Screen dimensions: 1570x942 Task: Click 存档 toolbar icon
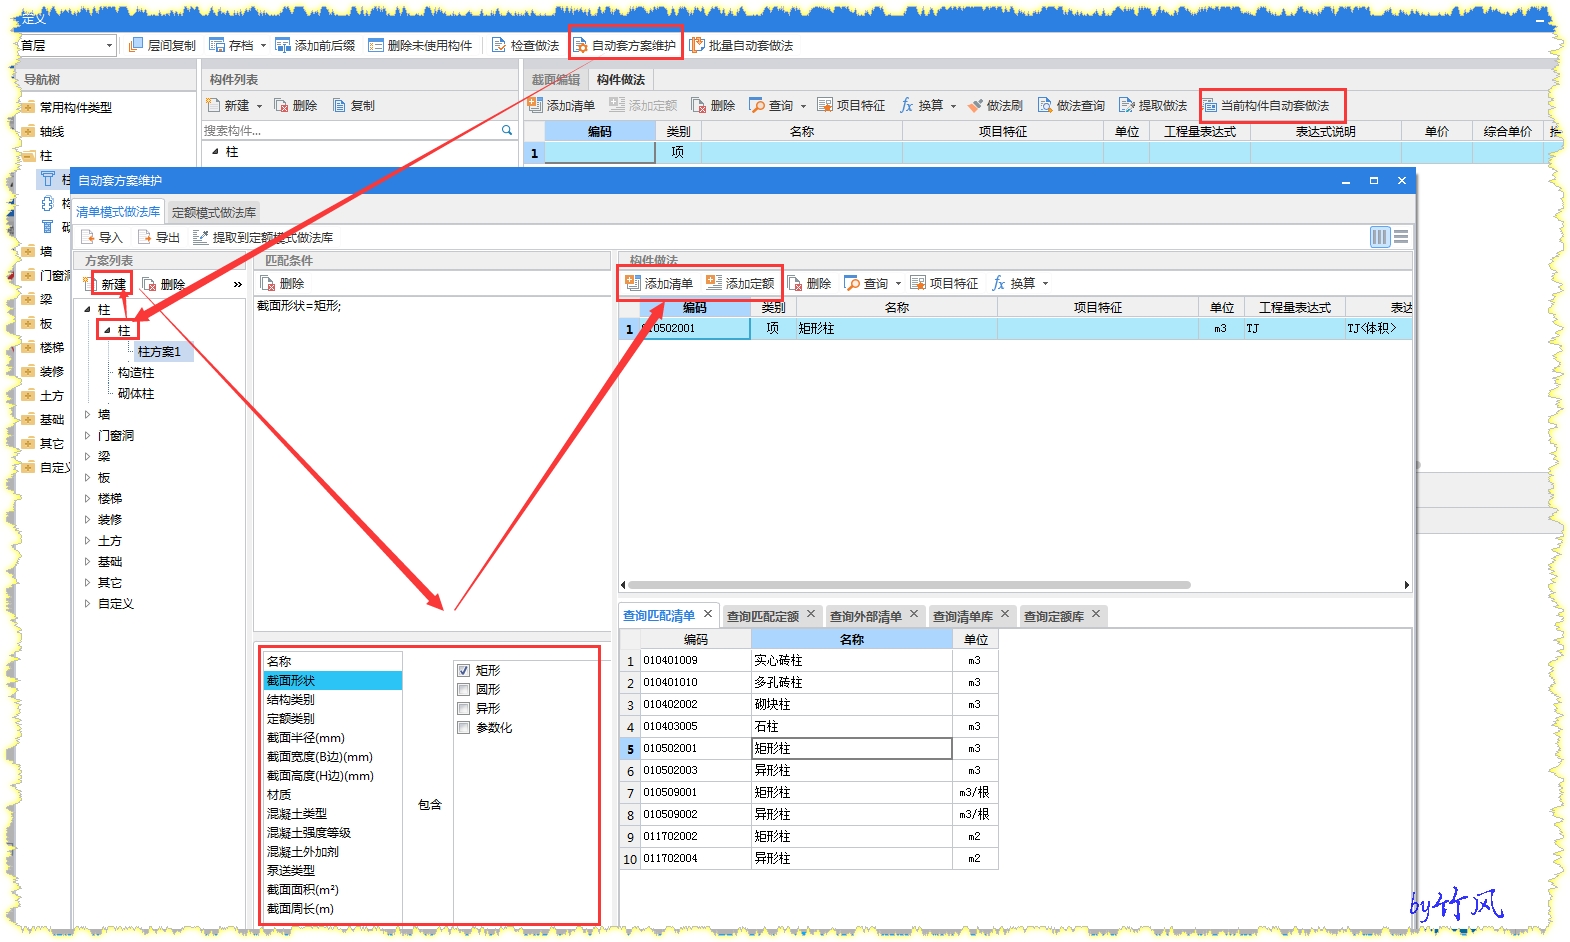click(x=217, y=45)
